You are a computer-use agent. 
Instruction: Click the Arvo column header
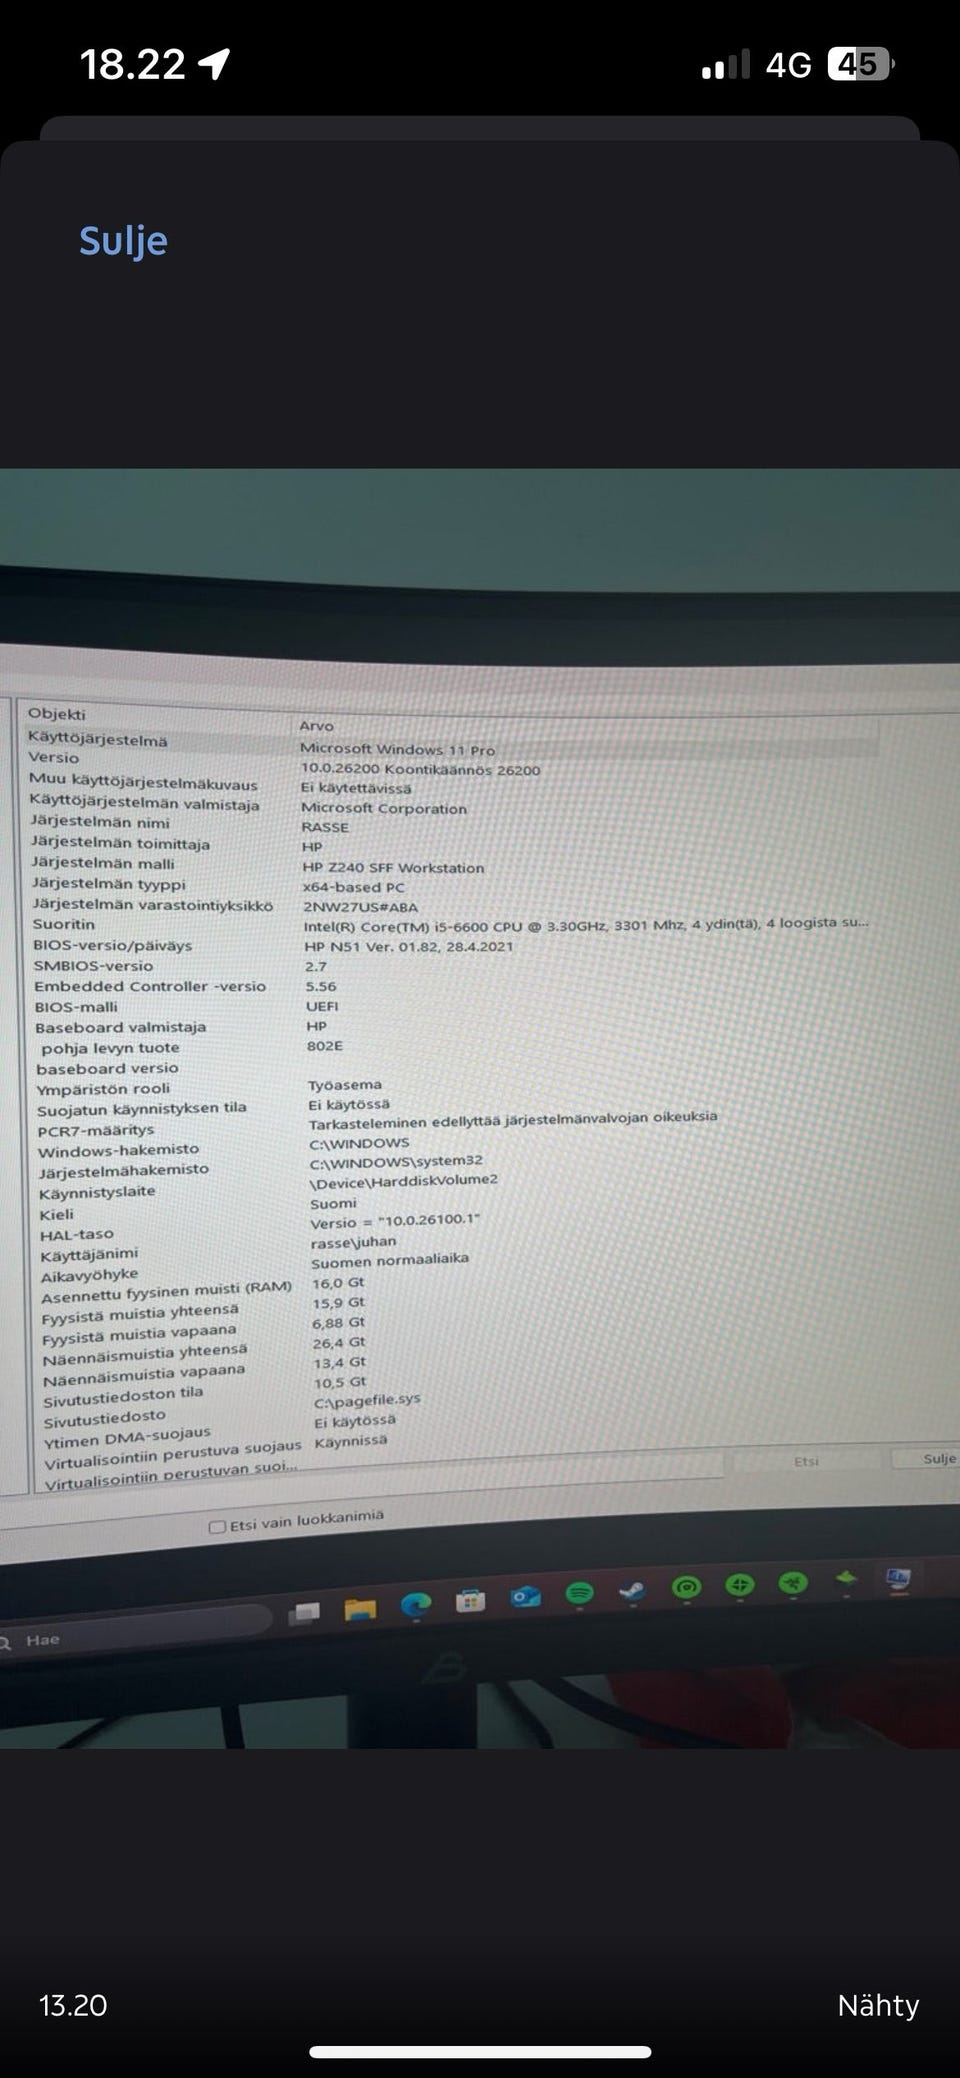(316, 726)
